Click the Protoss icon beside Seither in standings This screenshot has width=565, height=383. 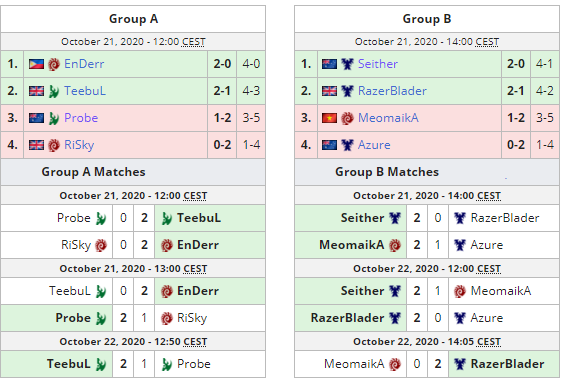[x=347, y=64]
